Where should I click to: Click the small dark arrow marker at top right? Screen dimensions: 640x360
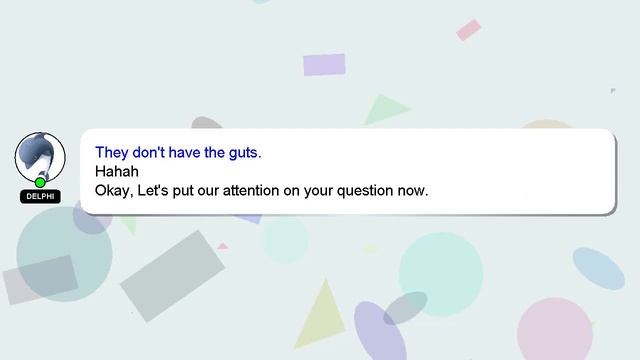pos(613,91)
